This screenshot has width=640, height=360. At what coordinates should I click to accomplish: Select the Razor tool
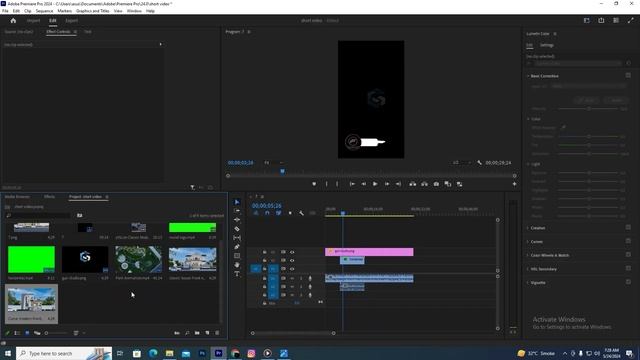237,229
